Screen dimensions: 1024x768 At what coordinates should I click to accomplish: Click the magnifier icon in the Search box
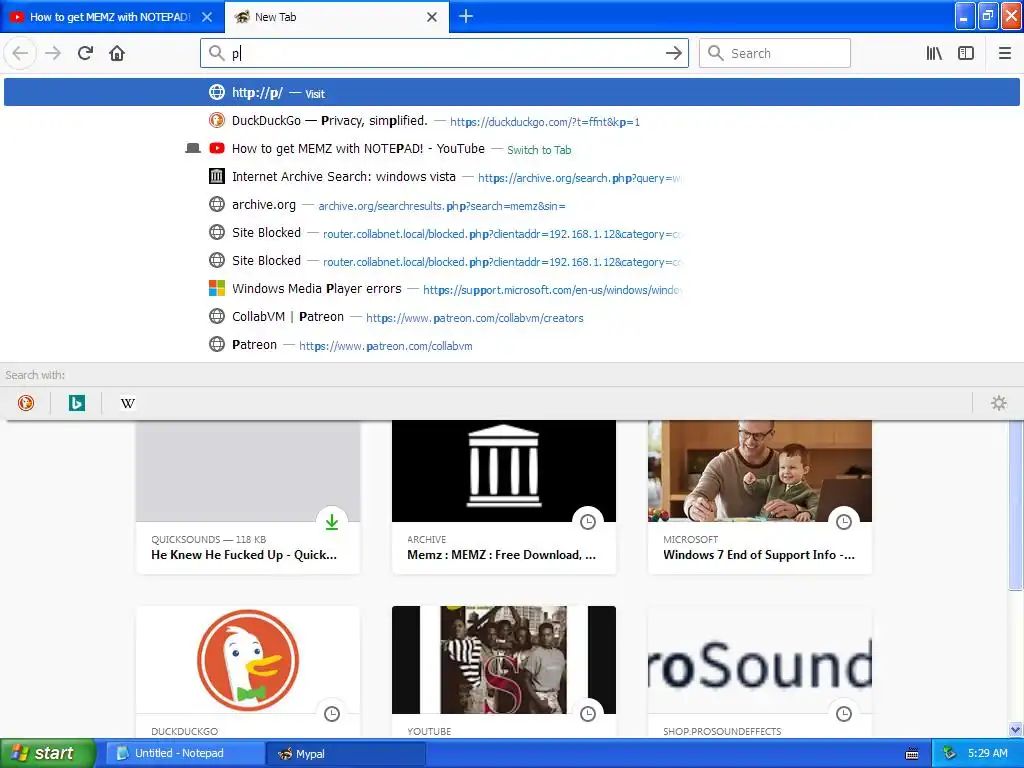[x=716, y=53]
